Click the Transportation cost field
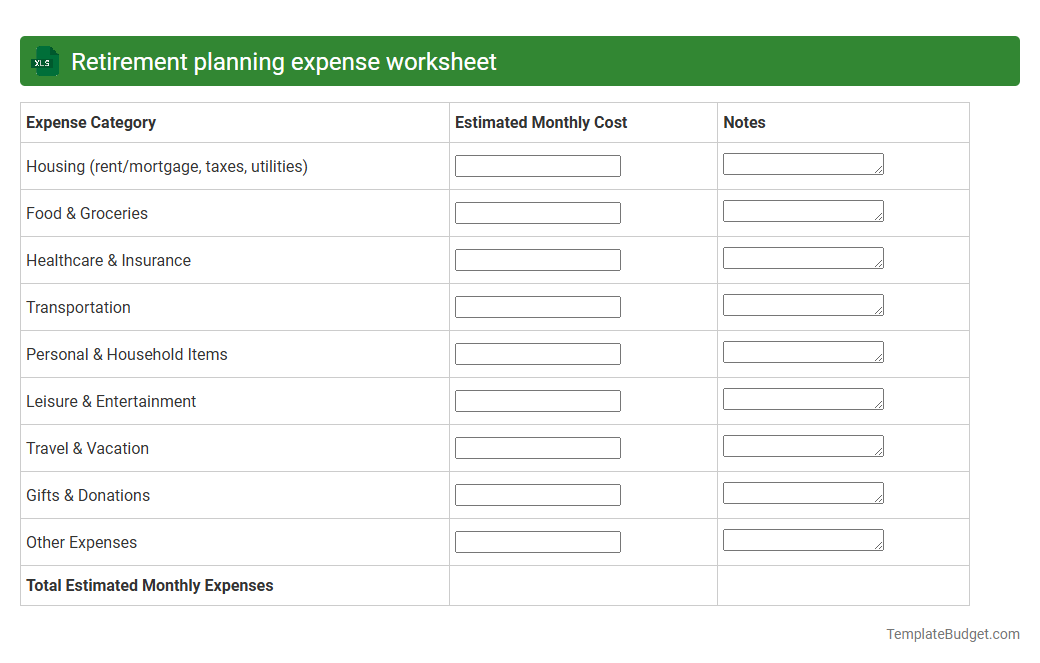The width and height of the screenshot is (1040, 663). [537, 306]
